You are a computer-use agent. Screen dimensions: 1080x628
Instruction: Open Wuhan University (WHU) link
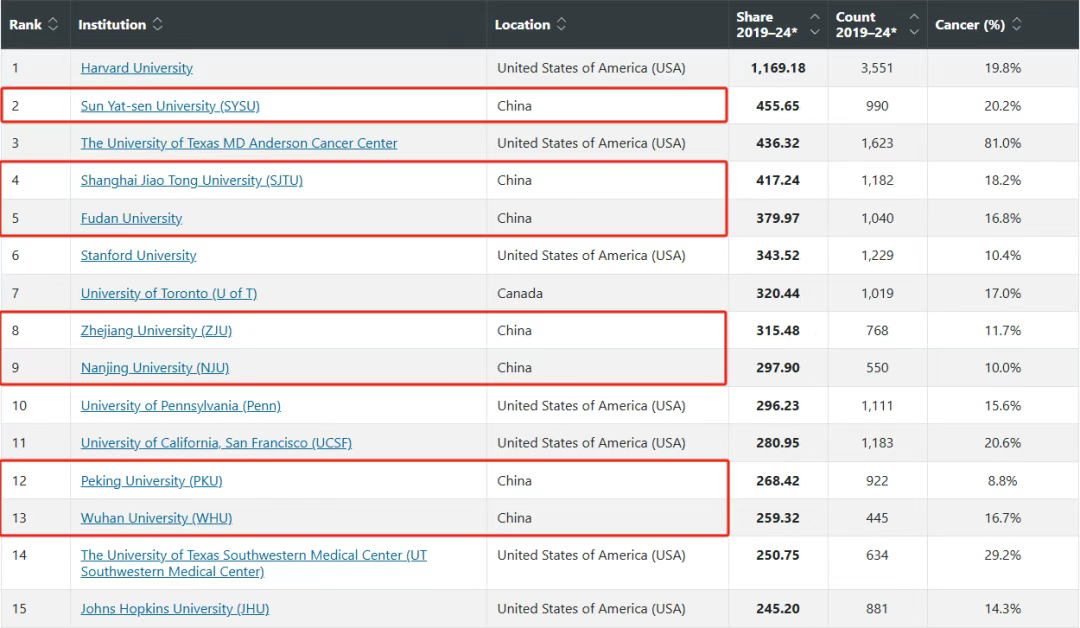(x=156, y=518)
